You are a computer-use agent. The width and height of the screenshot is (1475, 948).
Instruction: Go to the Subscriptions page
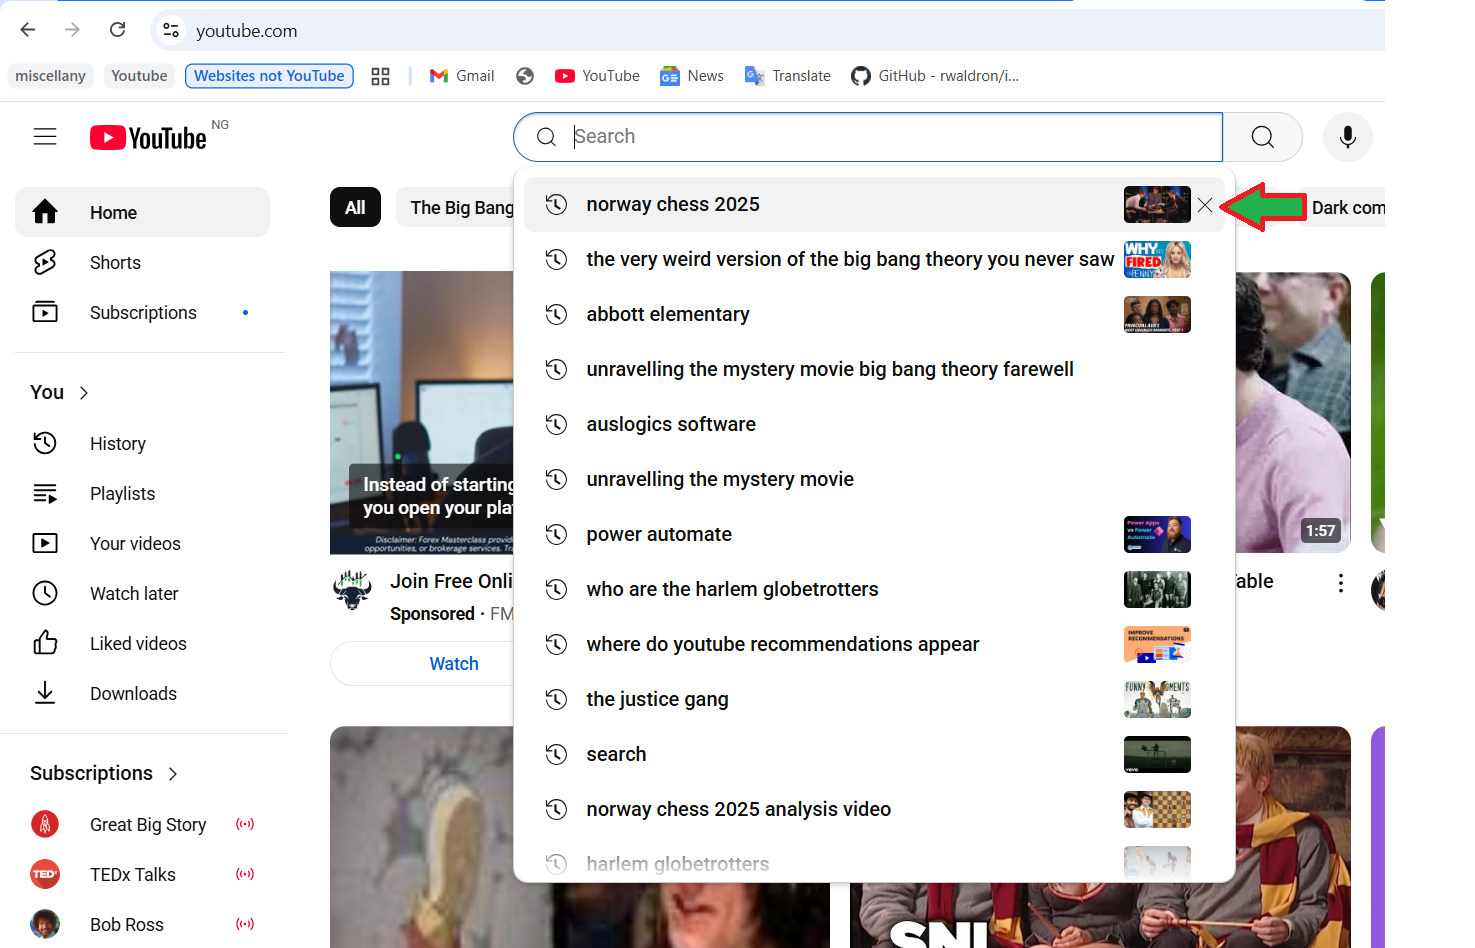click(143, 312)
